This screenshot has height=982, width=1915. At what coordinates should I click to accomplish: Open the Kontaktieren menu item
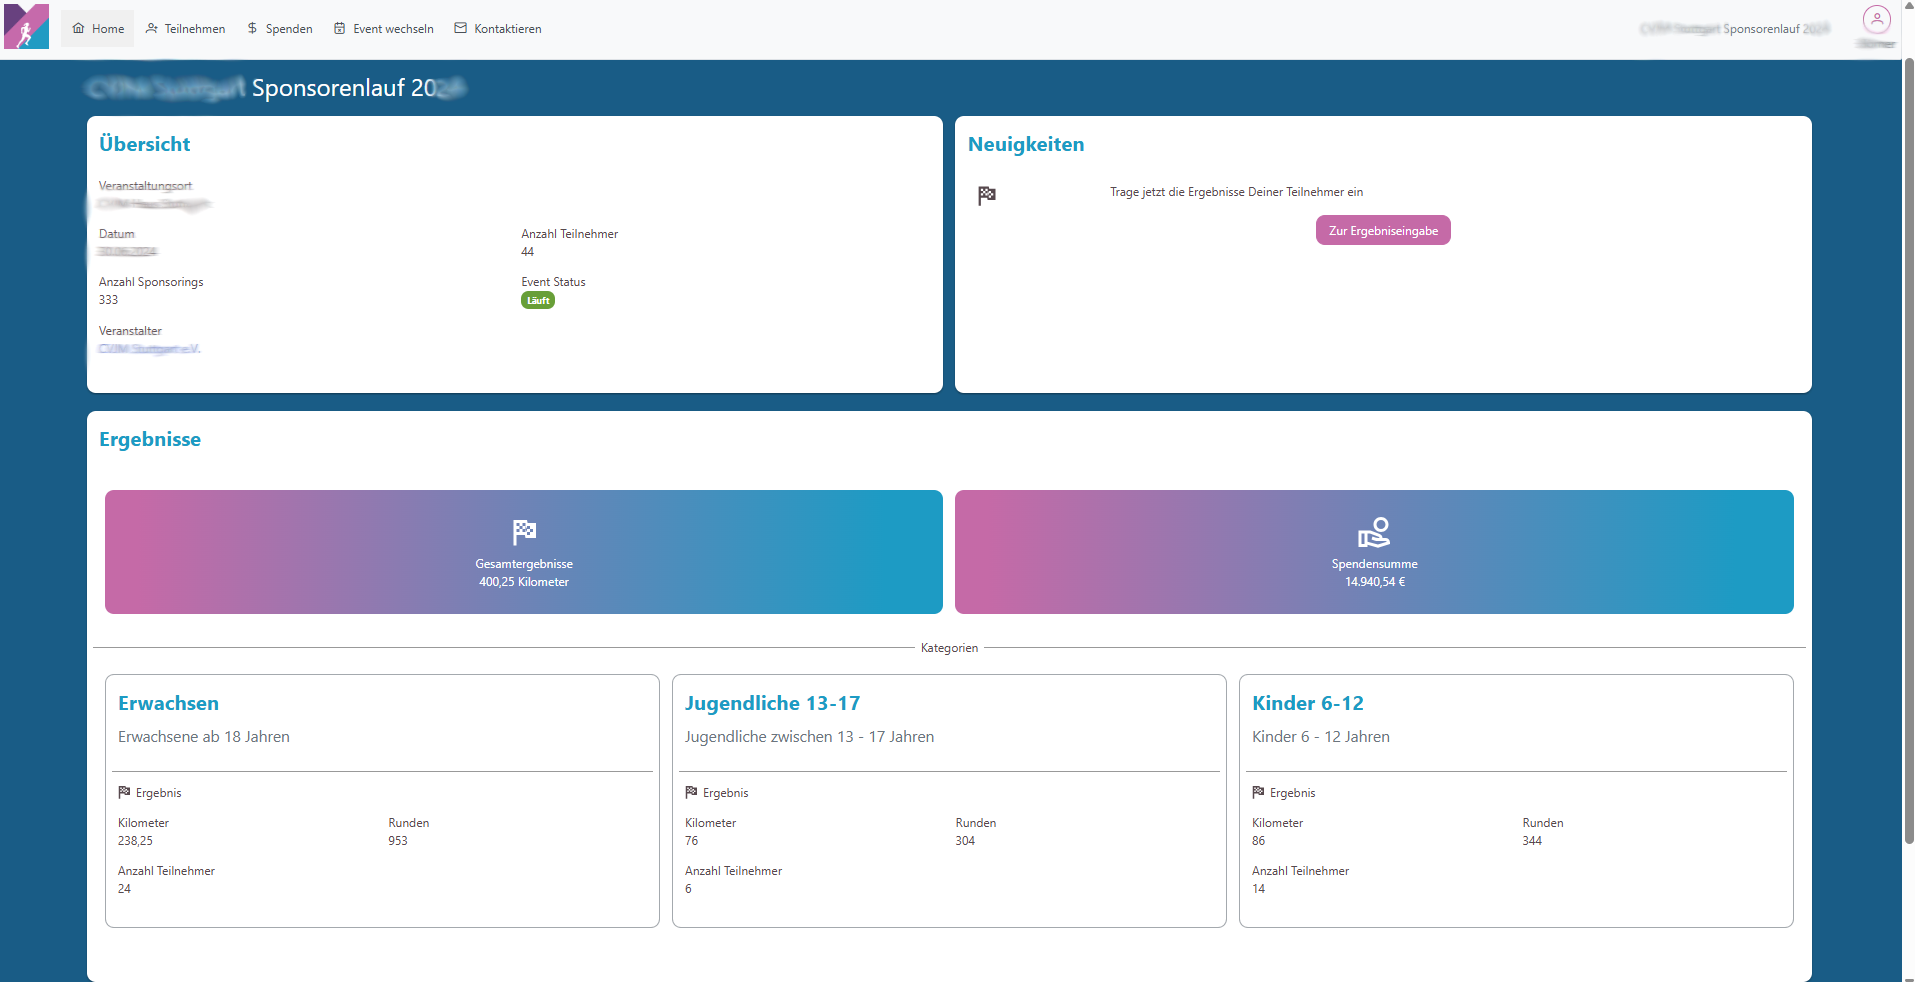tap(498, 29)
